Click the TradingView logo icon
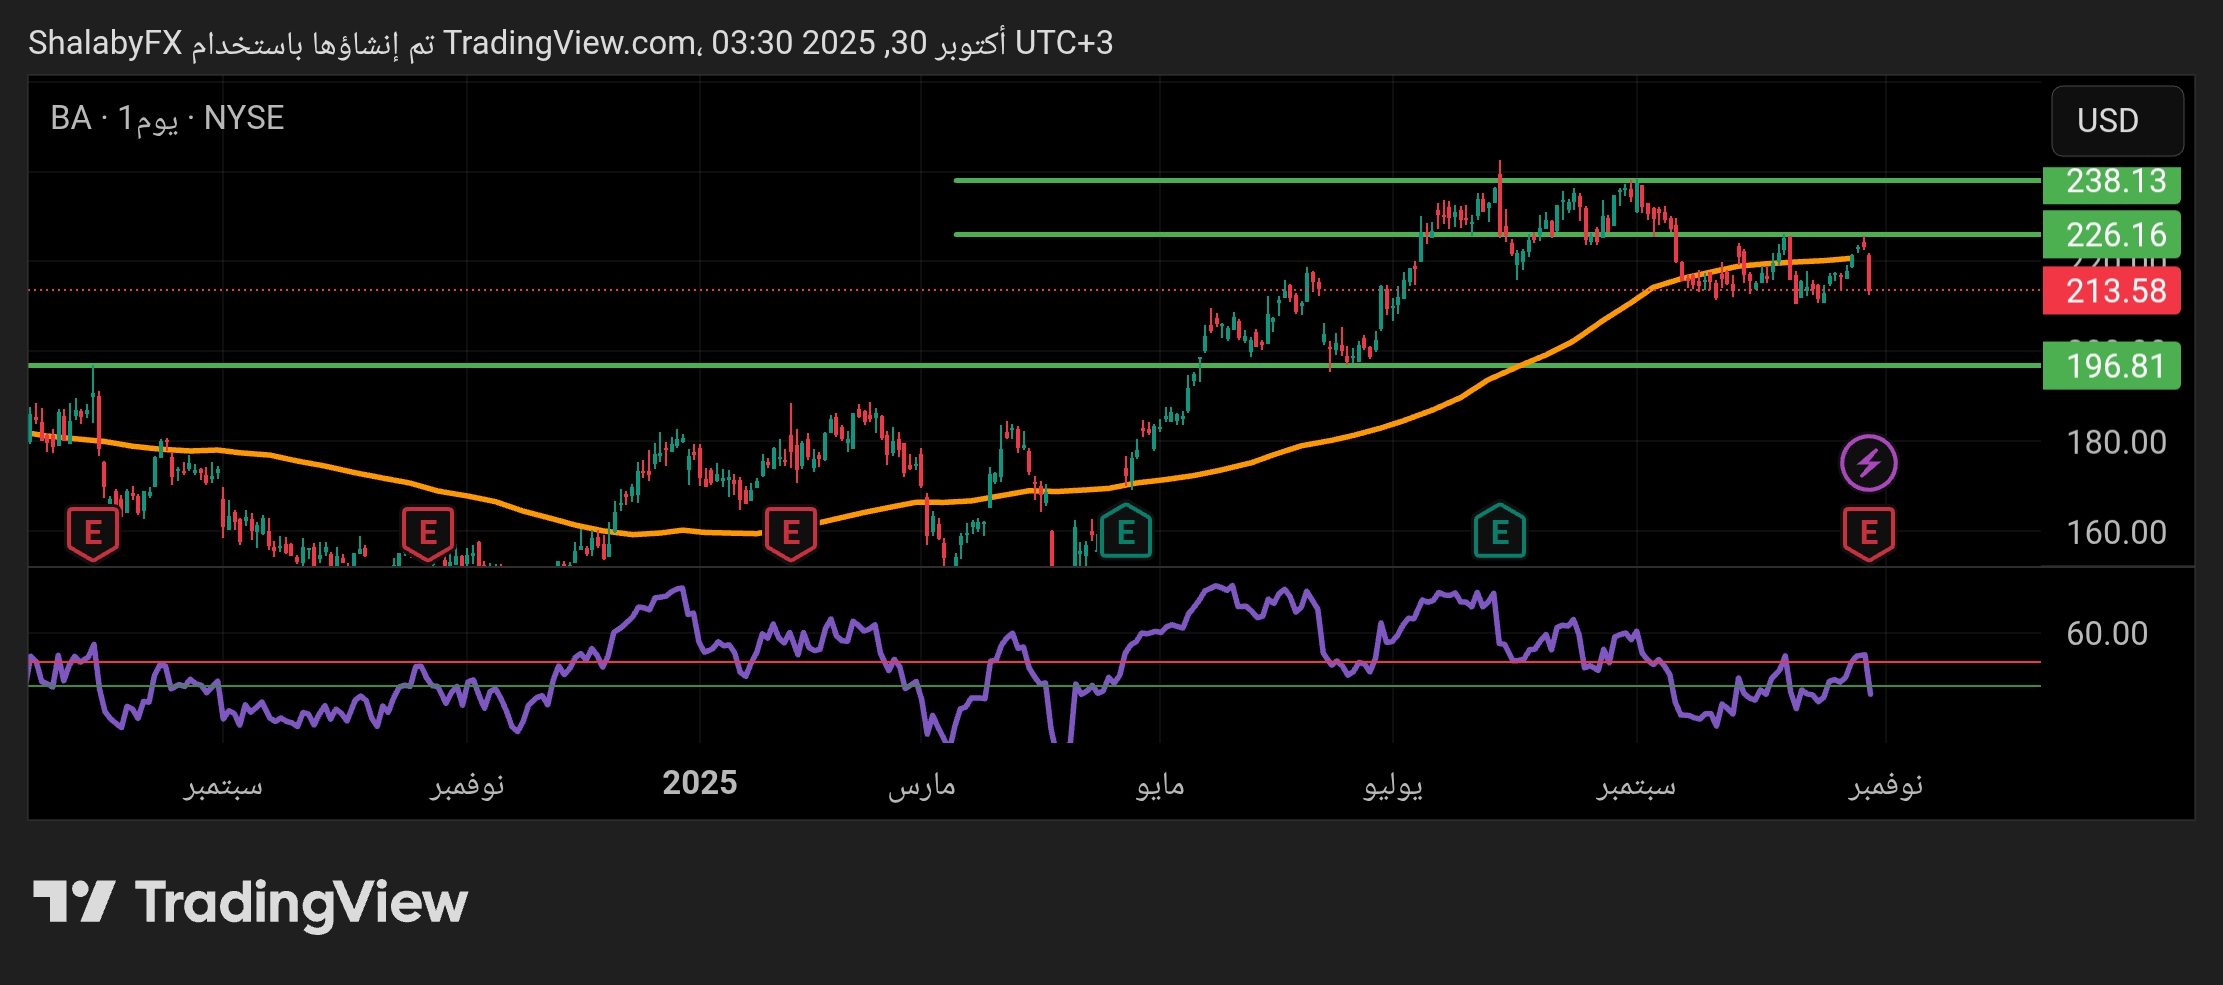2223x985 pixels. [x=74, y=902]
